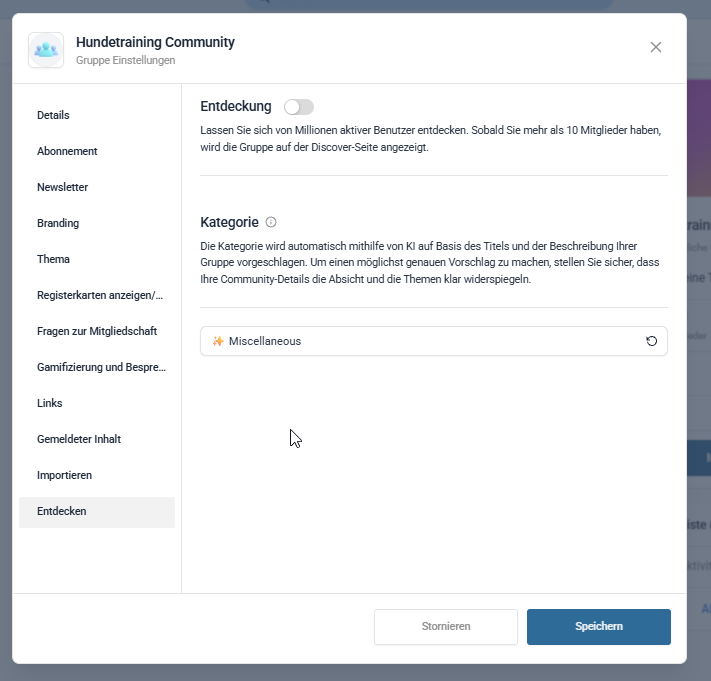This screenshot has height=681, width=711.
Task: Click the sparkle AI icon beside Miscellaneous
Action: (x=218, y=341)
